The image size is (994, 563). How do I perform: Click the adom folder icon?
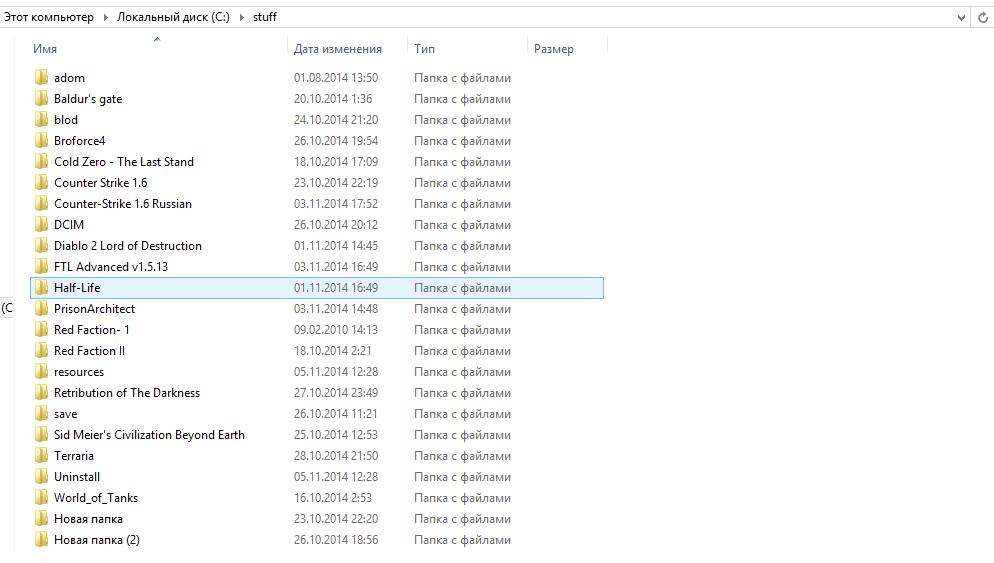(x=41, y=78)
